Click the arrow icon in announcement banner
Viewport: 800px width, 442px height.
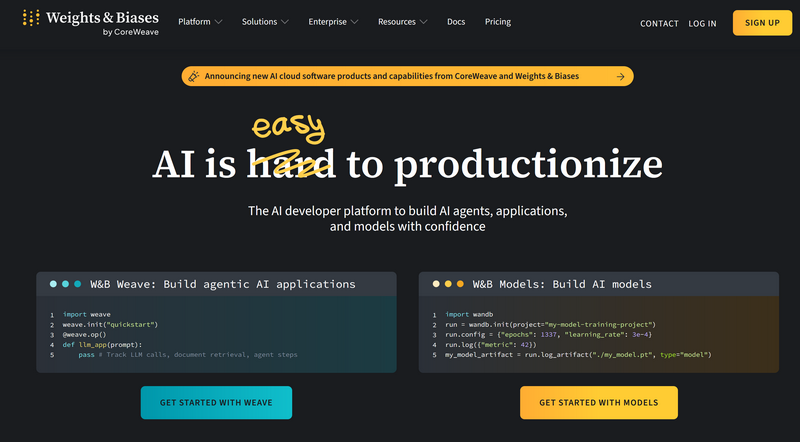pos(620,77)
